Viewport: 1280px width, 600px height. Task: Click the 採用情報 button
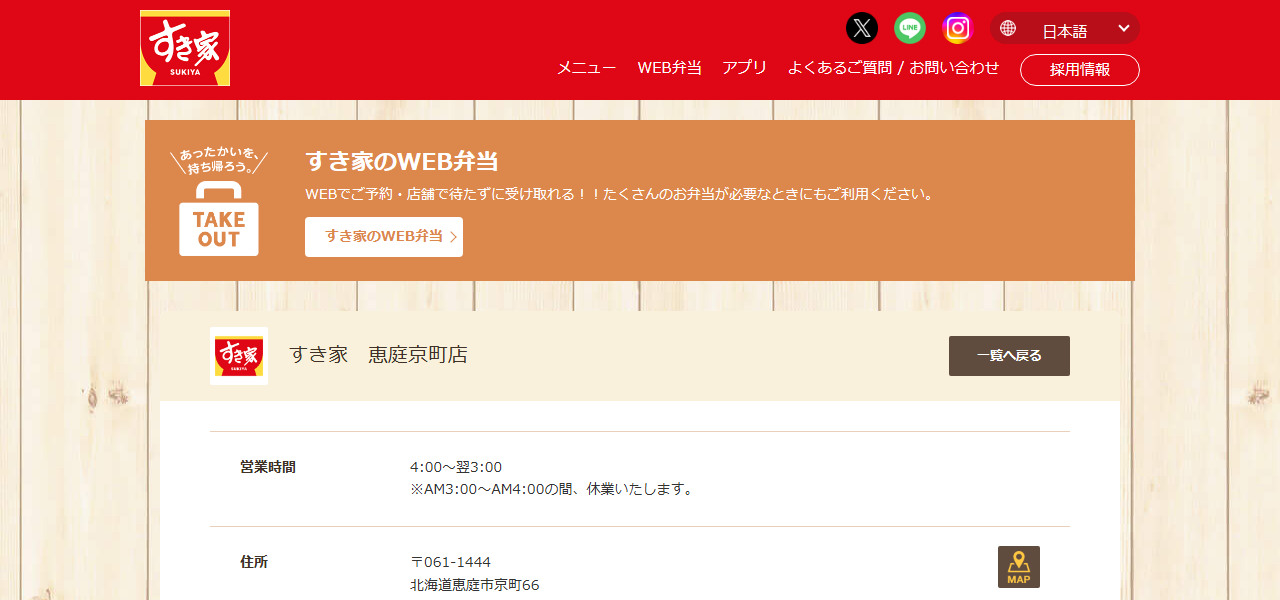[1080, 70]
